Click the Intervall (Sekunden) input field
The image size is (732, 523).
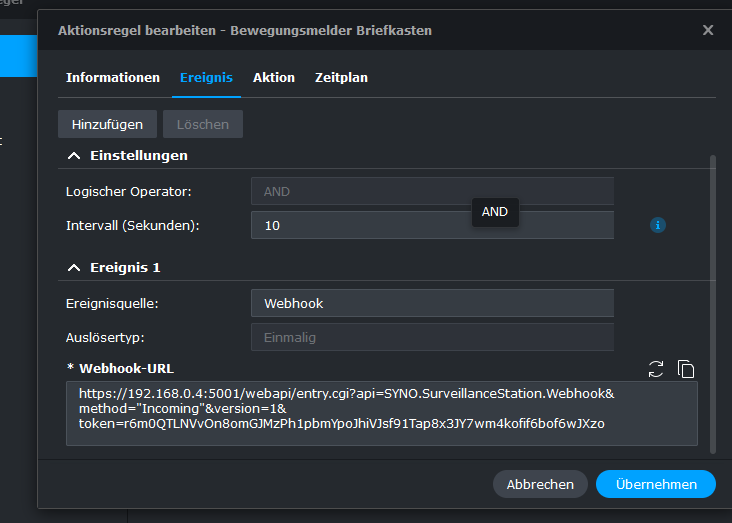(432, 225)
